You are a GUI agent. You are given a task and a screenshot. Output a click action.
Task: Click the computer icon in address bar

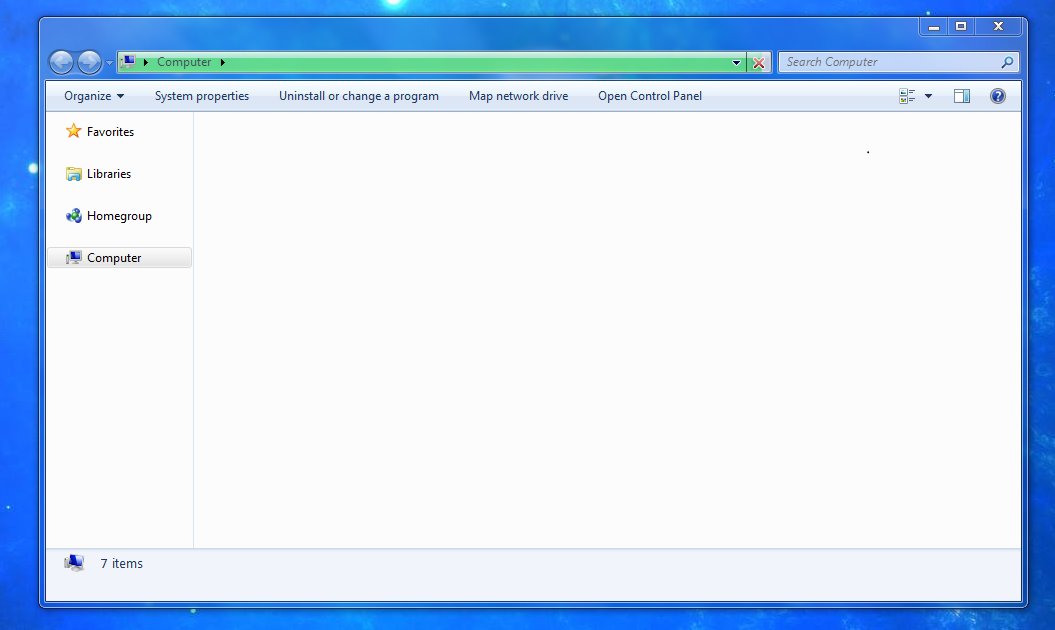tap(128, 62)
